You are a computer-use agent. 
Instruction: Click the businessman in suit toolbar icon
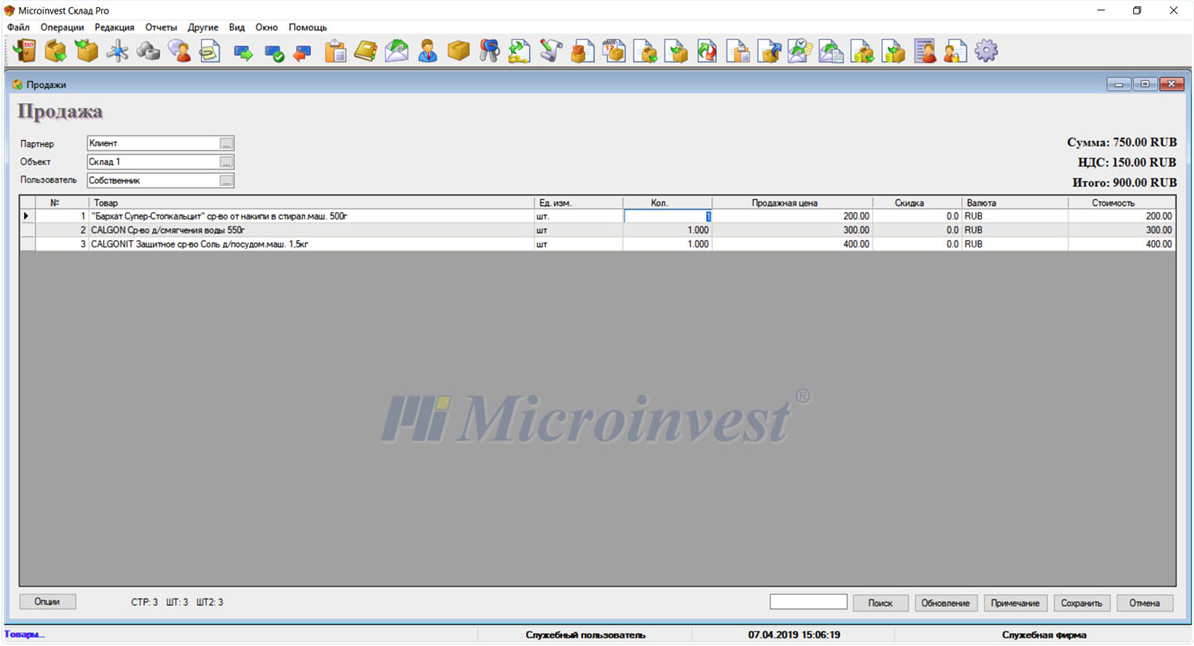pos(428,51)
